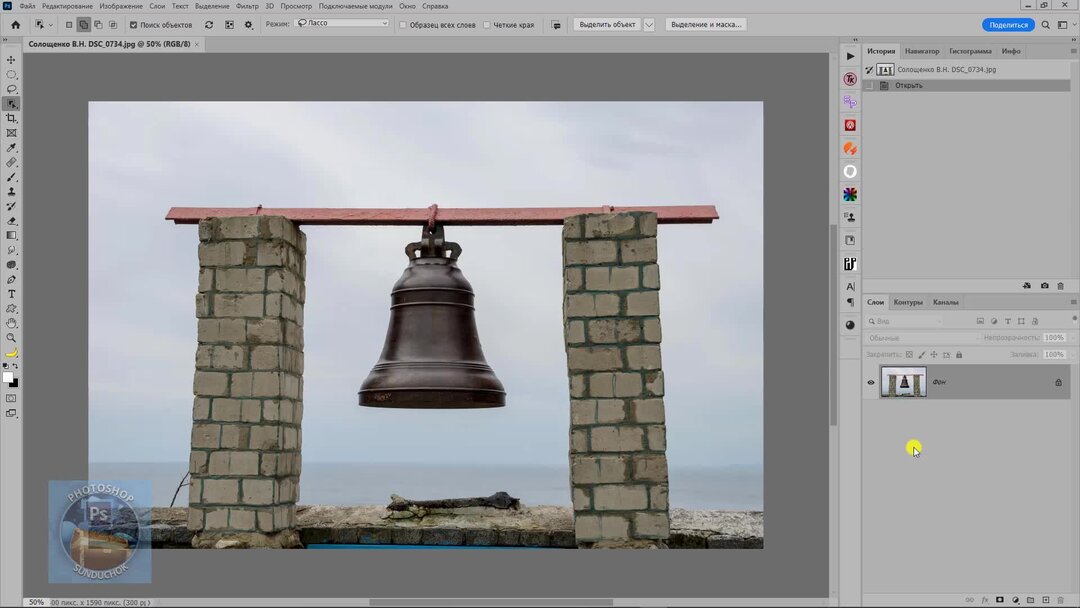Image resolution: width=1080 pixels, height=608 pixels.
Task: Choose Subtract from Selection mode icon
Action: pyautogui.click(x=98, y=25)
